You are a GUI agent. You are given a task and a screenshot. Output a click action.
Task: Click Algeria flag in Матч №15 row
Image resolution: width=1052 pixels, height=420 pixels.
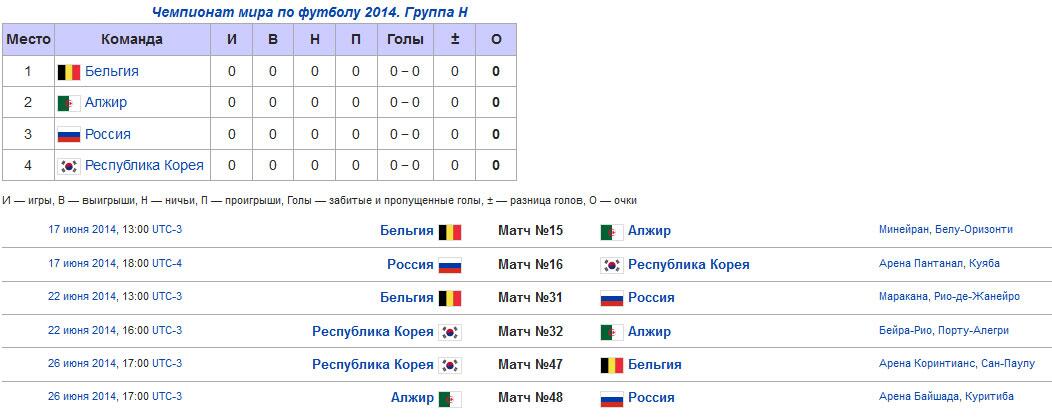(x=611, y=232)
